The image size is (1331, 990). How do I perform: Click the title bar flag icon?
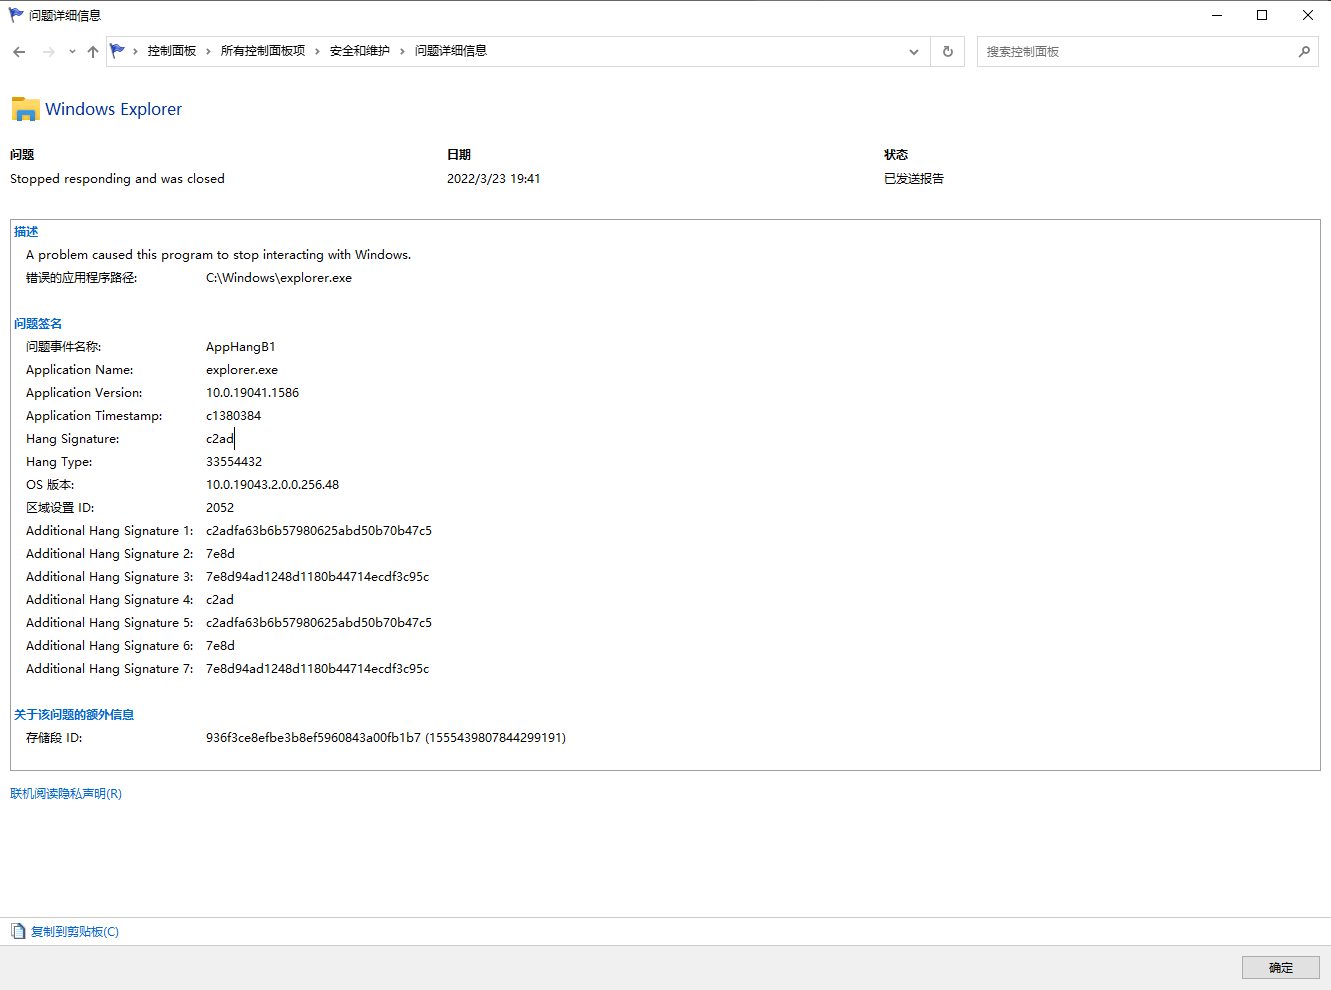pos(16,15)
